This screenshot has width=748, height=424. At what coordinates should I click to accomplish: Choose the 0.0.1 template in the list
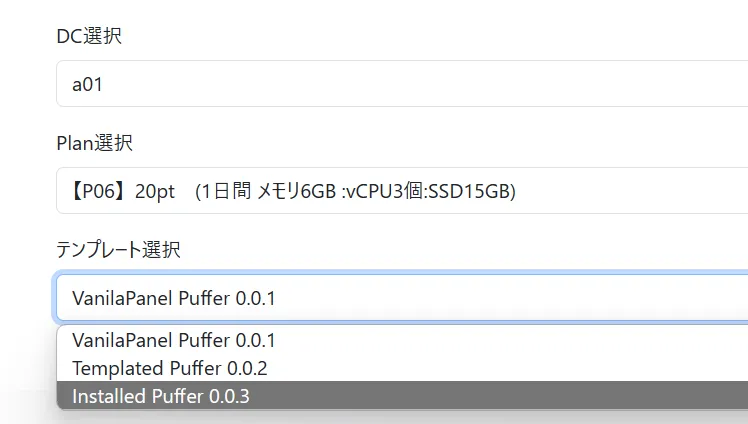[174, 340]
